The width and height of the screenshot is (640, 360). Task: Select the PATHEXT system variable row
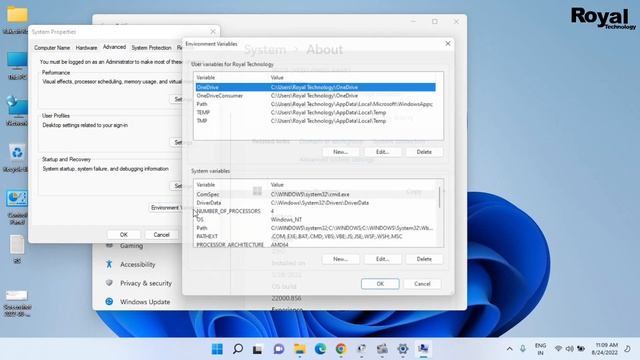[x=316, y=236]
